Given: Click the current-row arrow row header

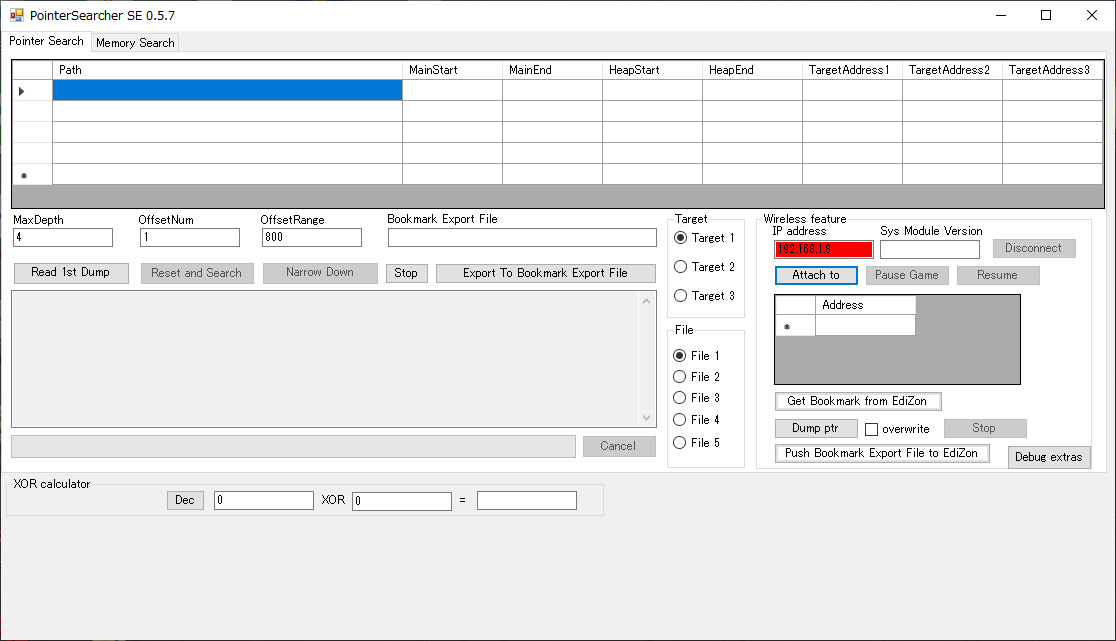Looking at the screenshot, I should 33,90.
